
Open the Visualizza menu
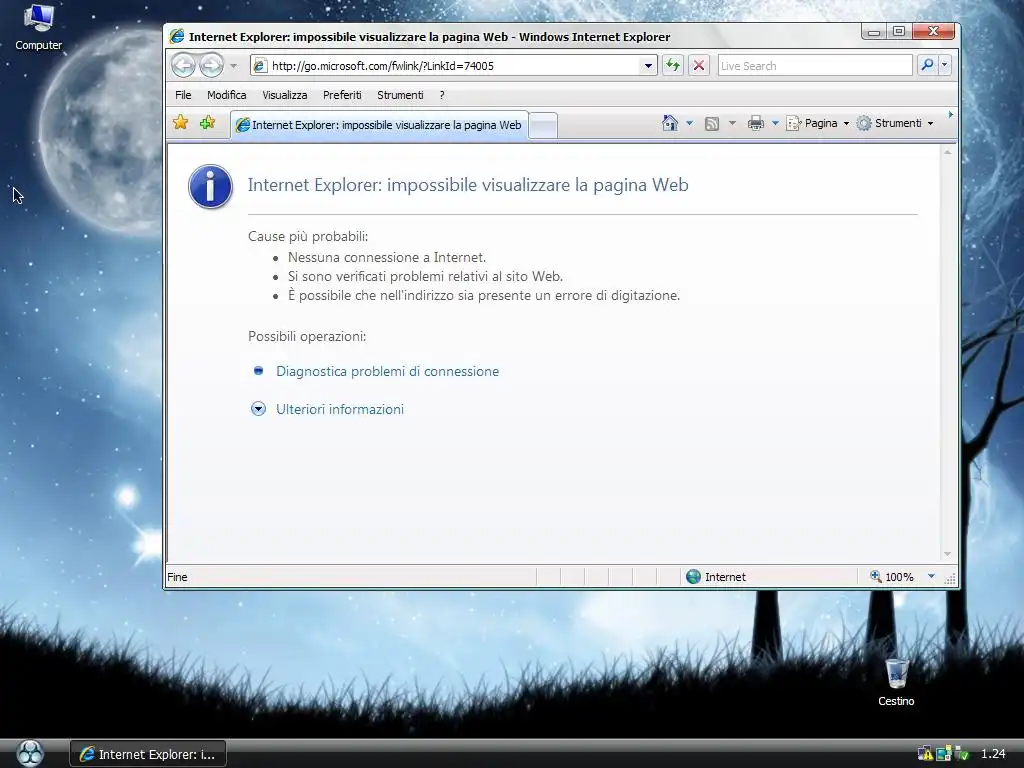(x=285, y=95)
